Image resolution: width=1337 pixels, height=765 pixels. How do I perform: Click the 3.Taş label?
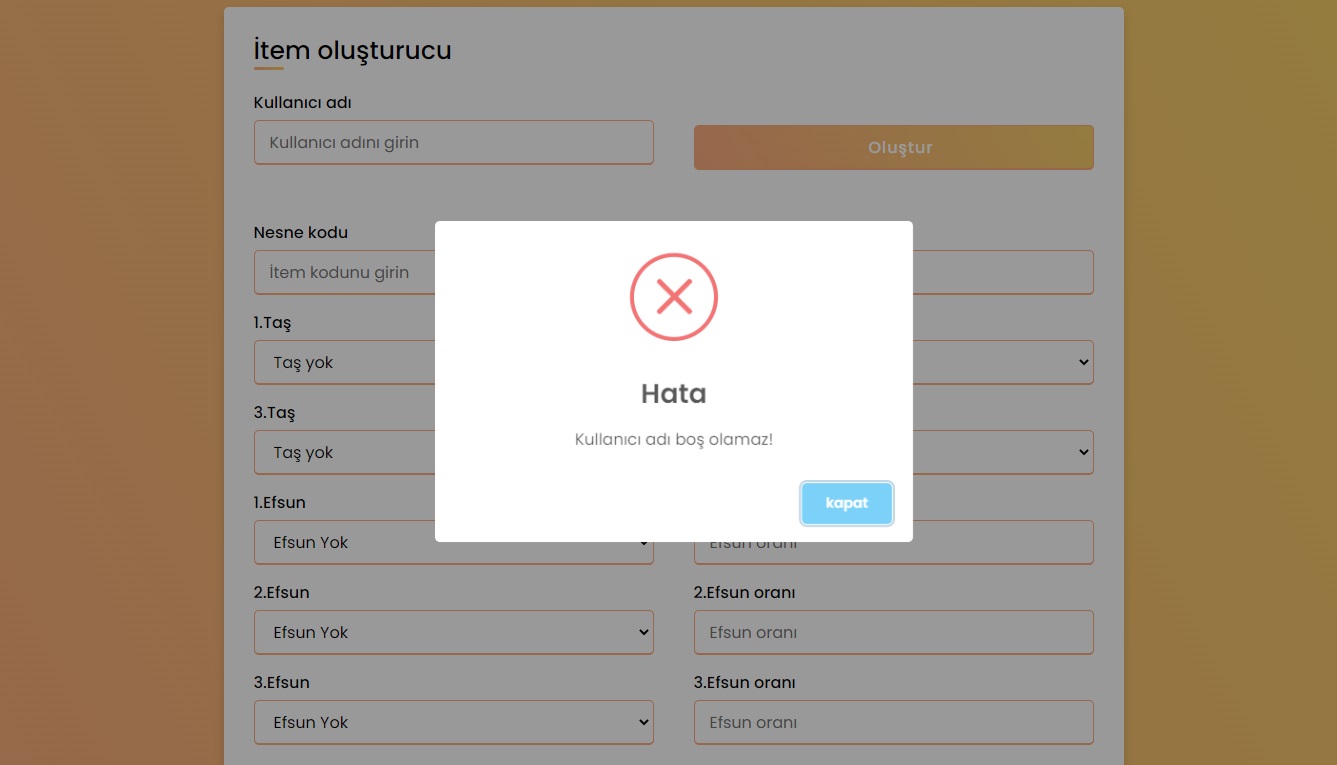(275, 413)
